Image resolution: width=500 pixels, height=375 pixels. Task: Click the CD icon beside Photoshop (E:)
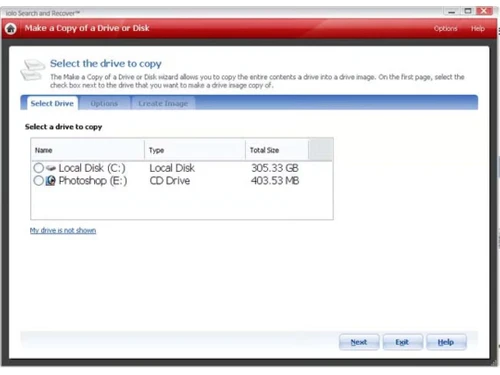50,181
